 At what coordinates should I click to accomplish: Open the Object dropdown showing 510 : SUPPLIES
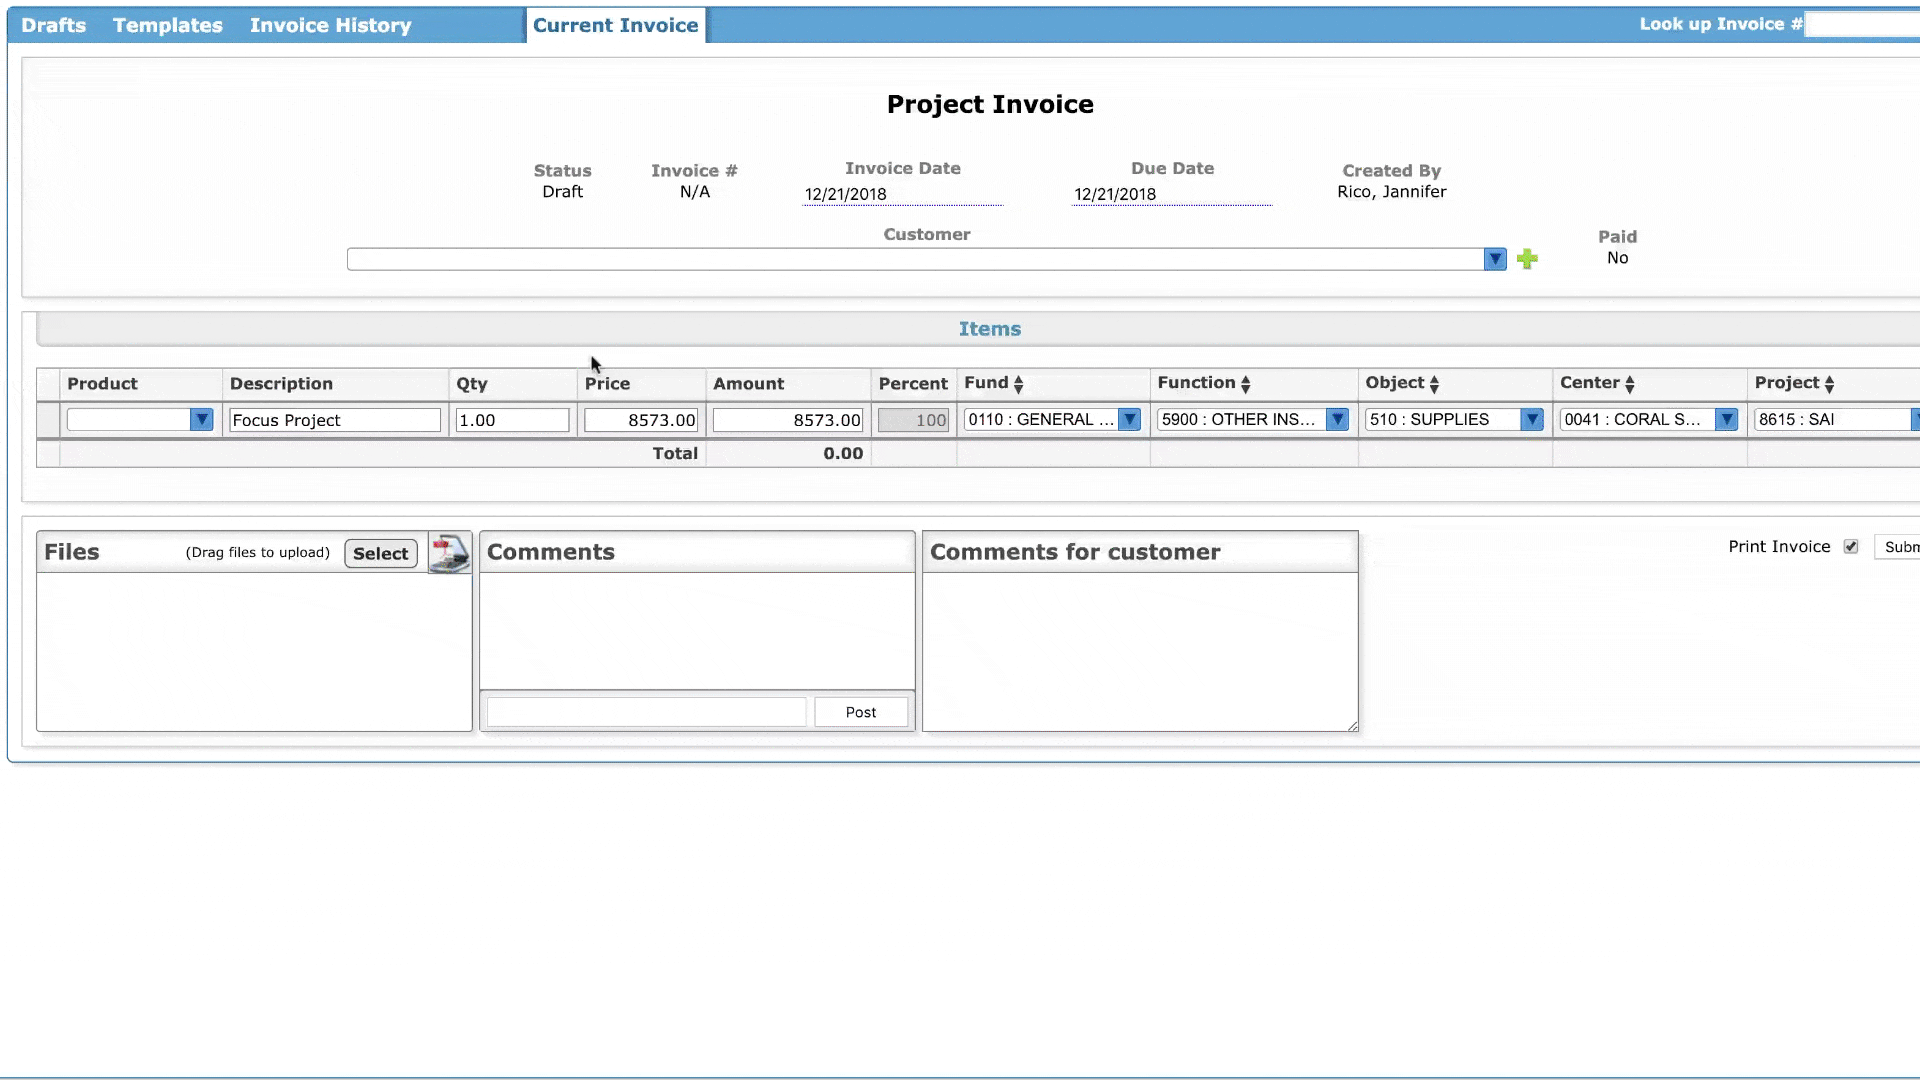tap(1532, 420)
